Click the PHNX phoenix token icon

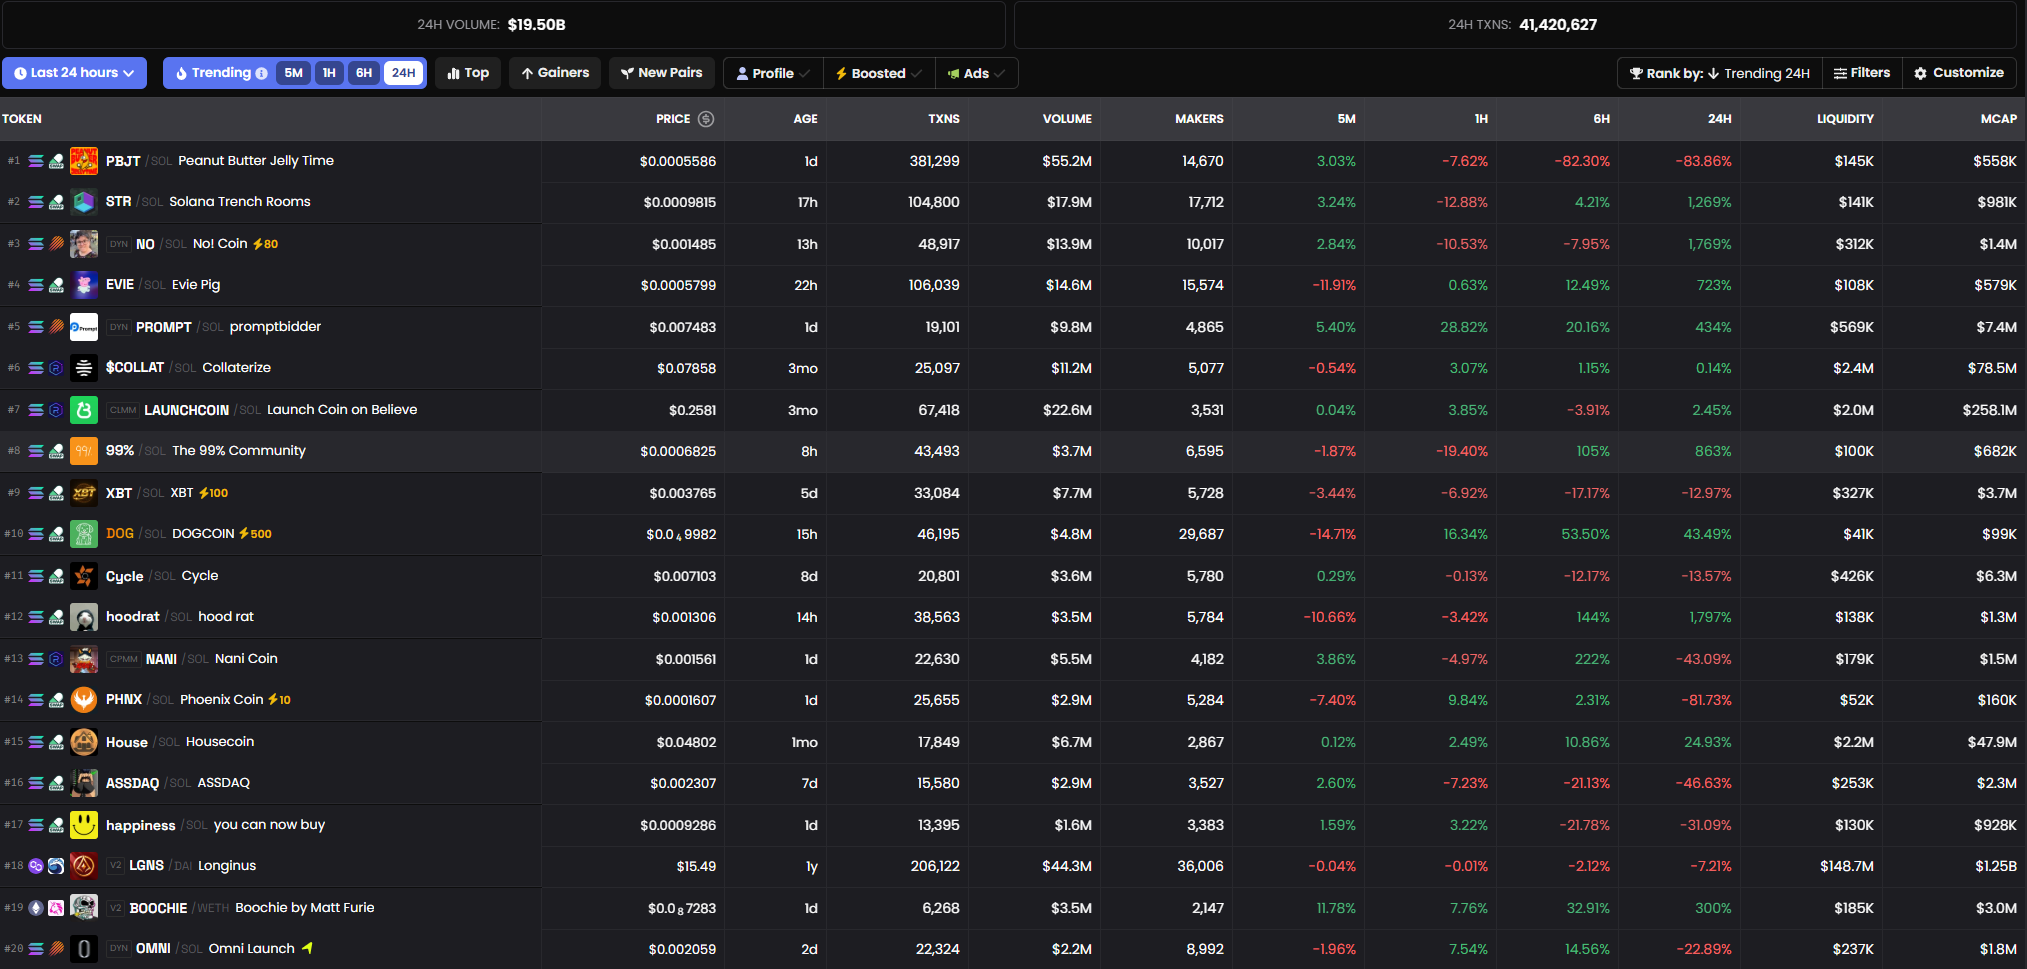[84, 700]
